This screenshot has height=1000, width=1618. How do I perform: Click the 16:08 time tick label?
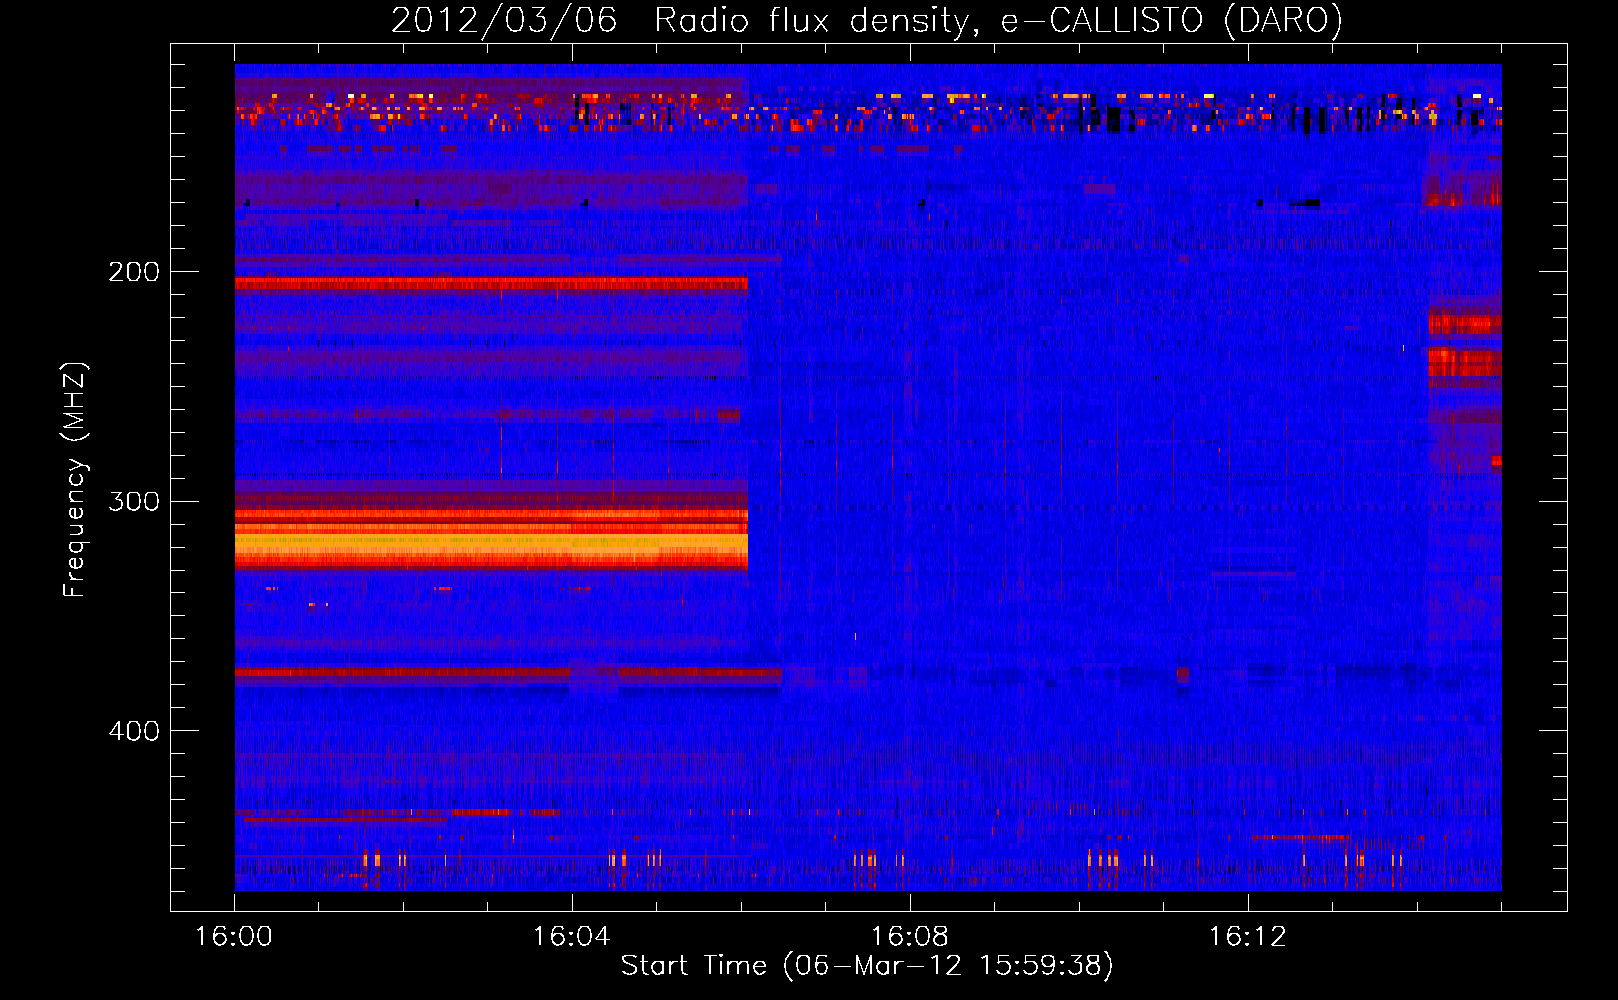click(x=909, y=936)
